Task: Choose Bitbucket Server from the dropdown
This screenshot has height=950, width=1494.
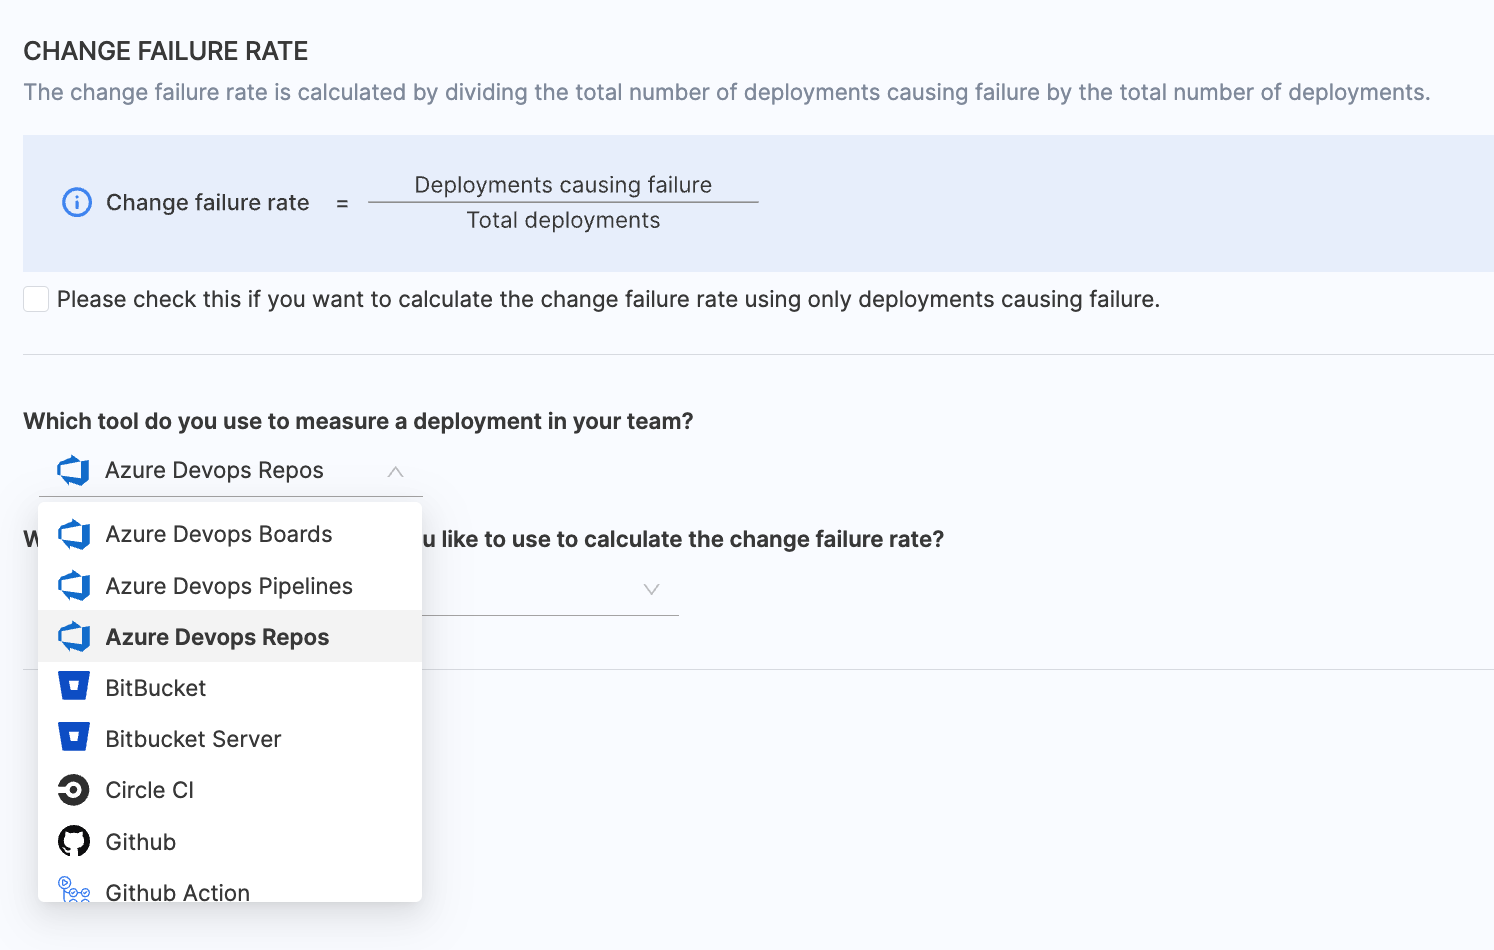Action: 193,740
